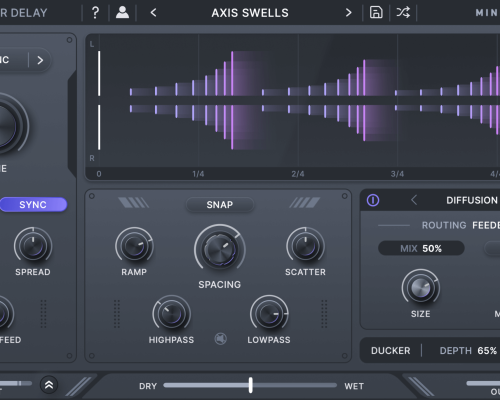This screenshot has width=500, height=400.
Task: Click the HIGHPASS knob
Action: tap(171, 314)
